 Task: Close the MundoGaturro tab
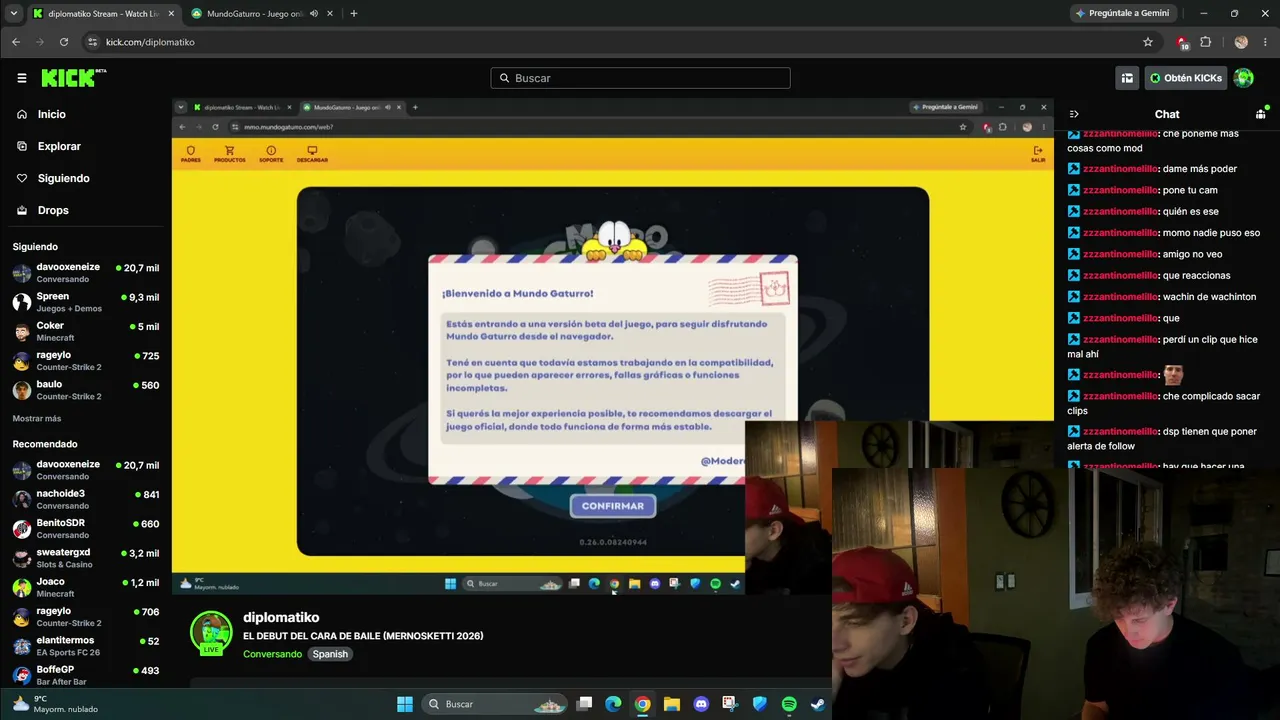click(x=330, y=14)
